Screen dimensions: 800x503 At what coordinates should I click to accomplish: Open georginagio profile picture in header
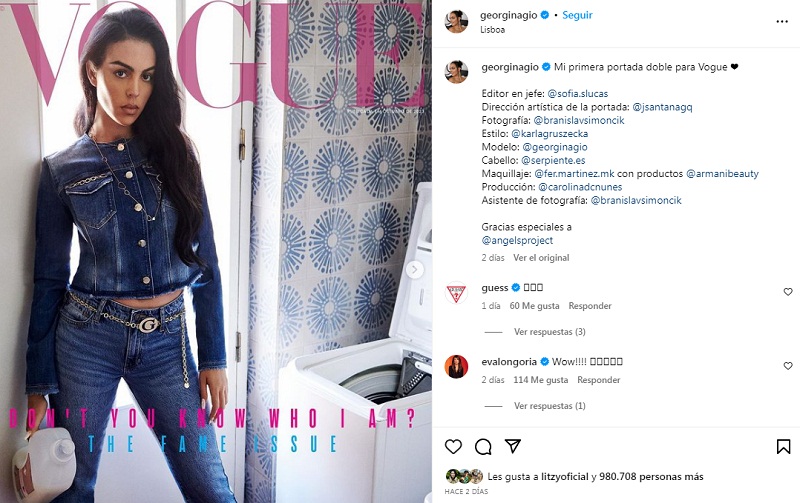(x=456, y=21)
